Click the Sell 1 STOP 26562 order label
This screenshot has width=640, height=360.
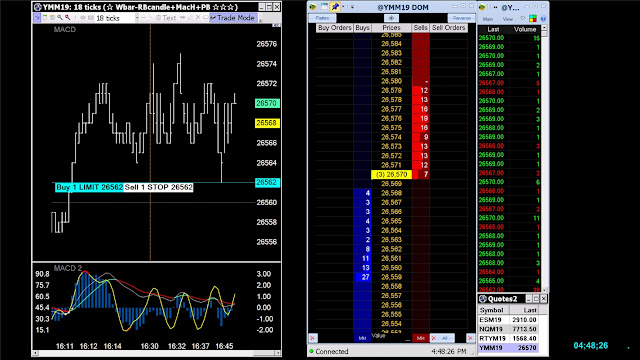pos(158,187)
